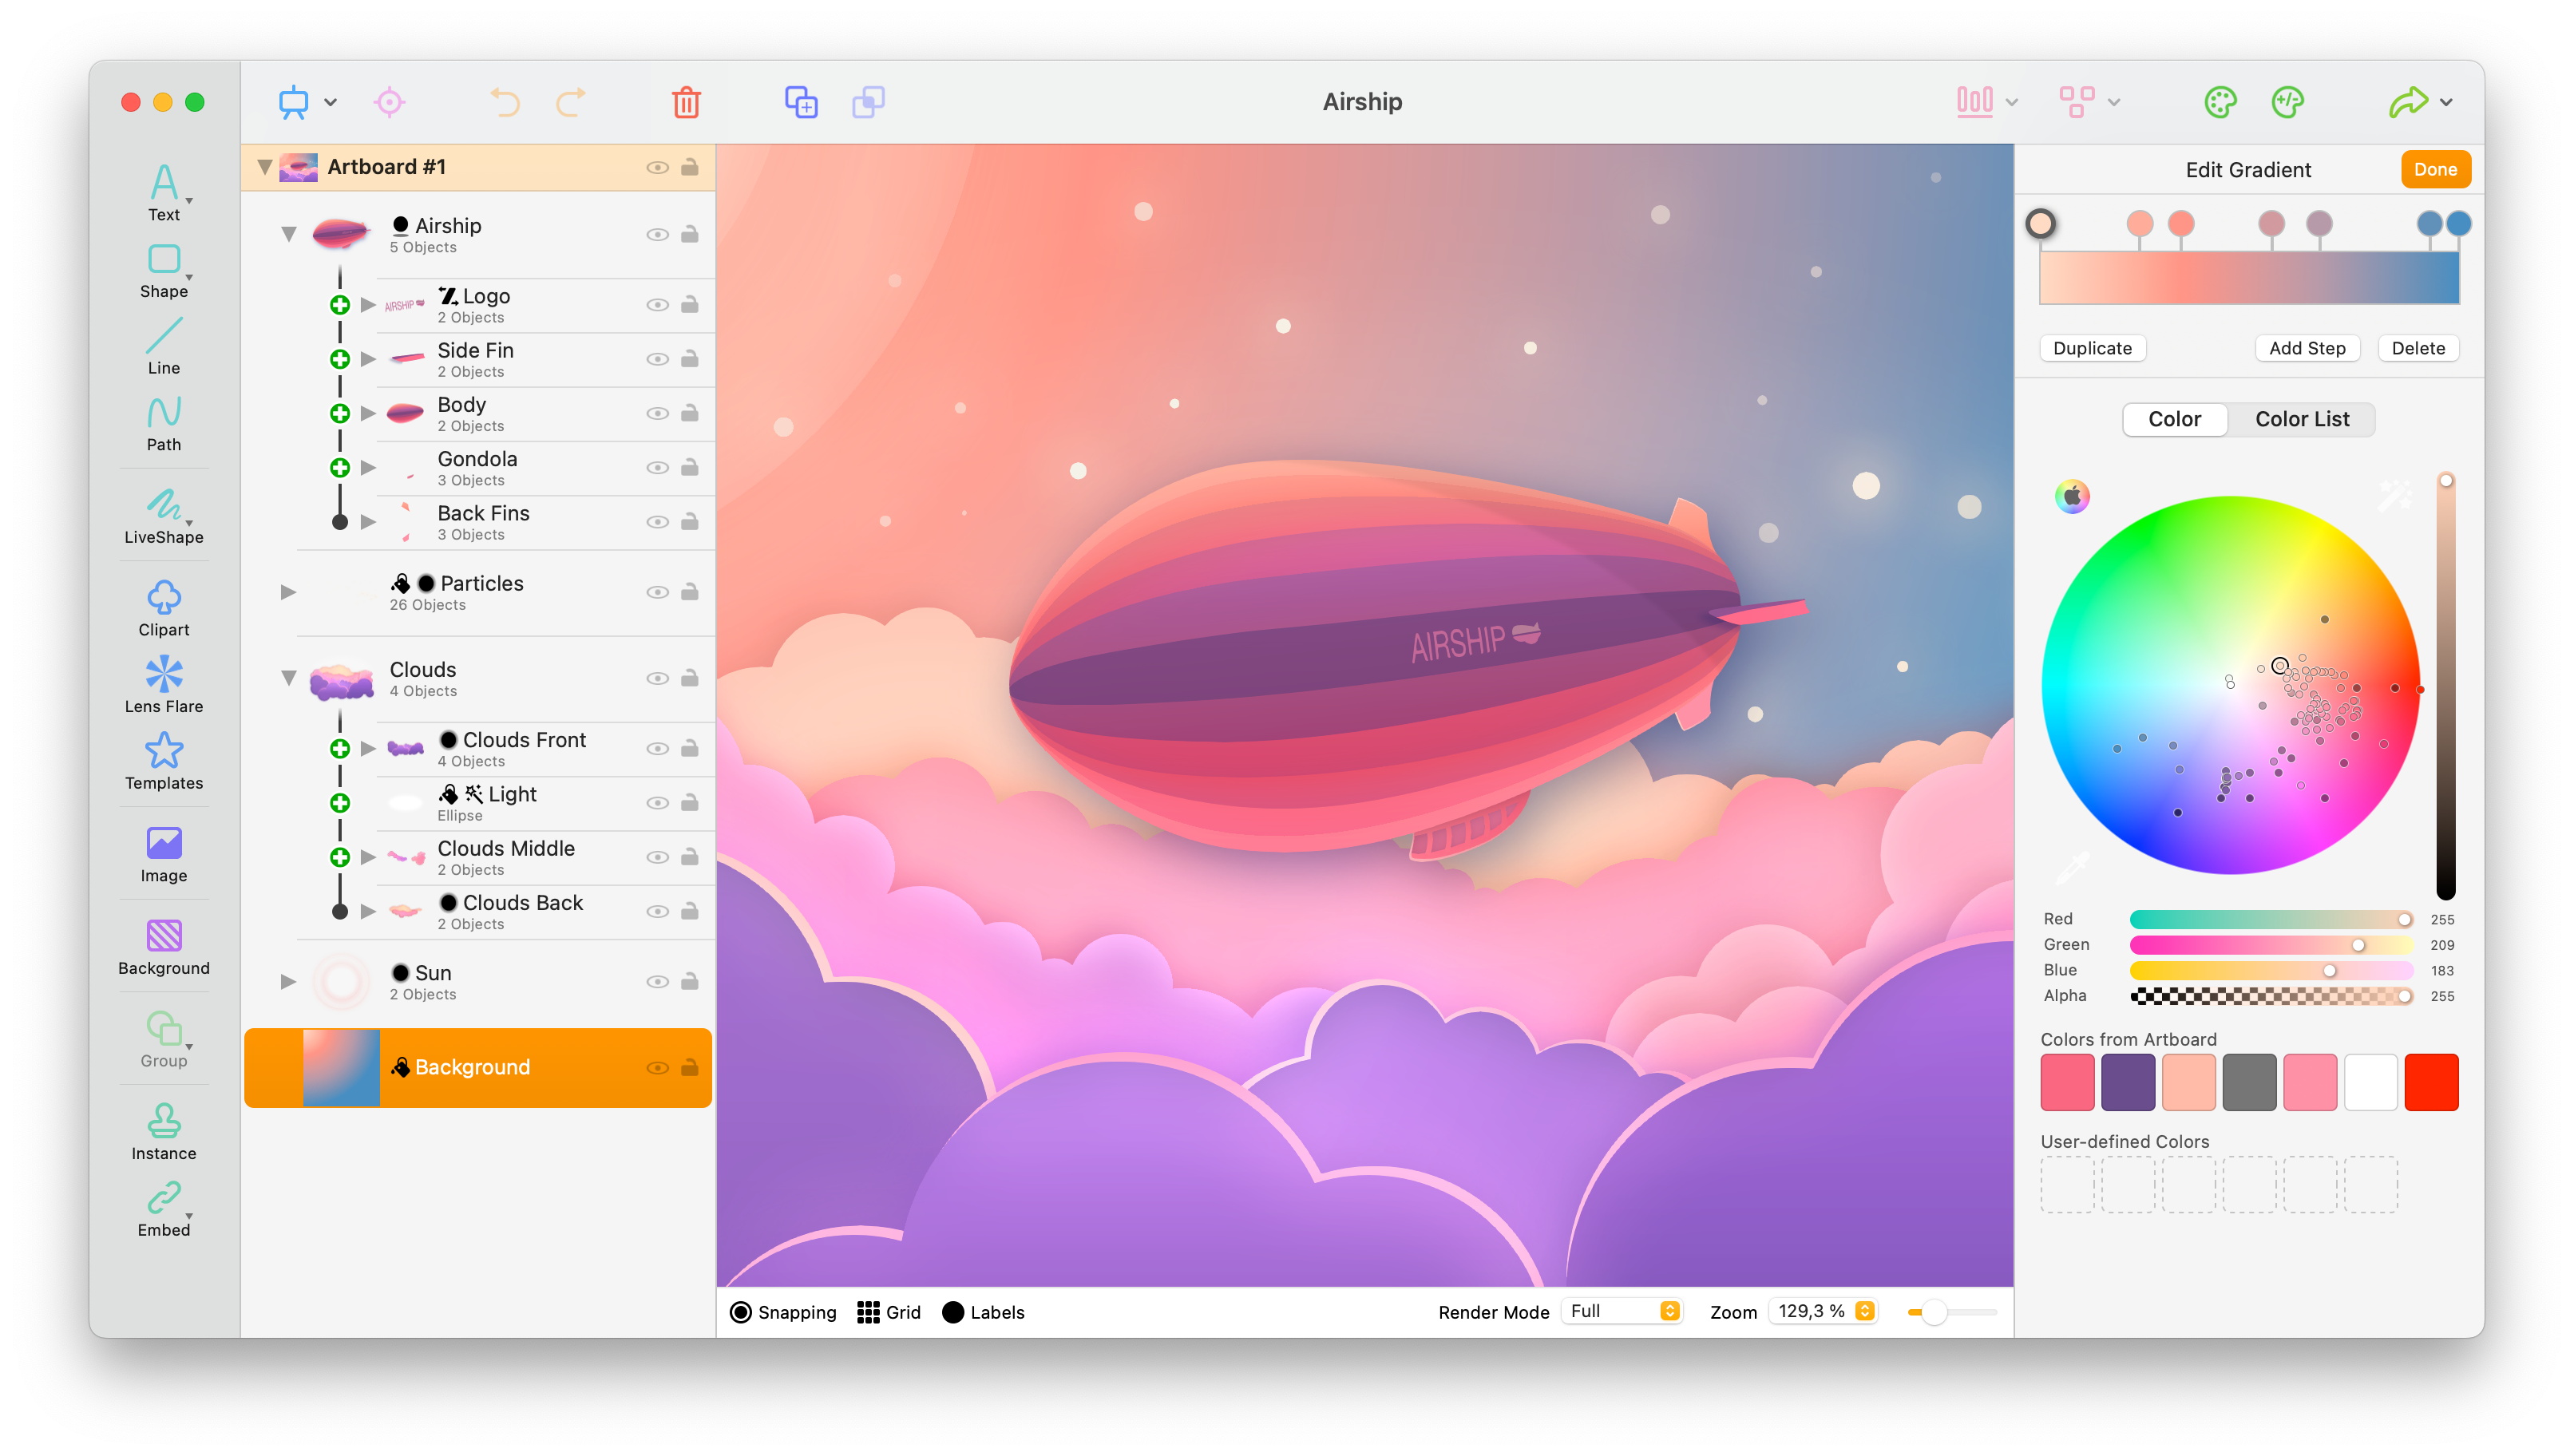Toggle Grid display
Viewport: 2574px width, 1456px height.
[889, 1312]
